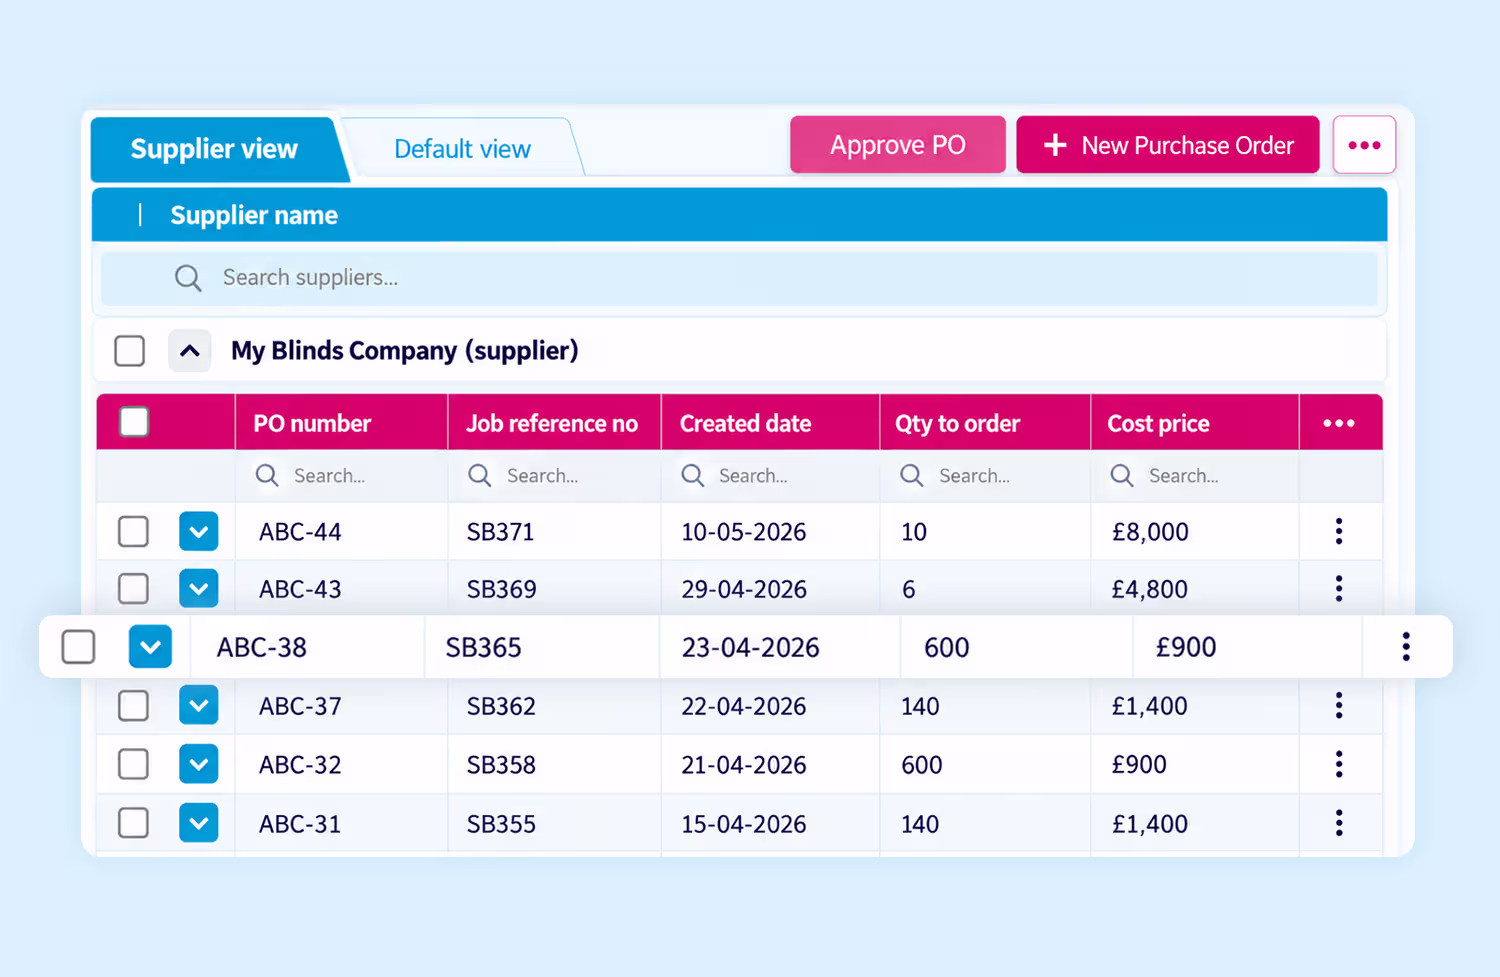Image resolution: width=1500 pixels, height=977 pixels.
Task: Select the checkbox for row ABC-32
Action: (133, 764)
